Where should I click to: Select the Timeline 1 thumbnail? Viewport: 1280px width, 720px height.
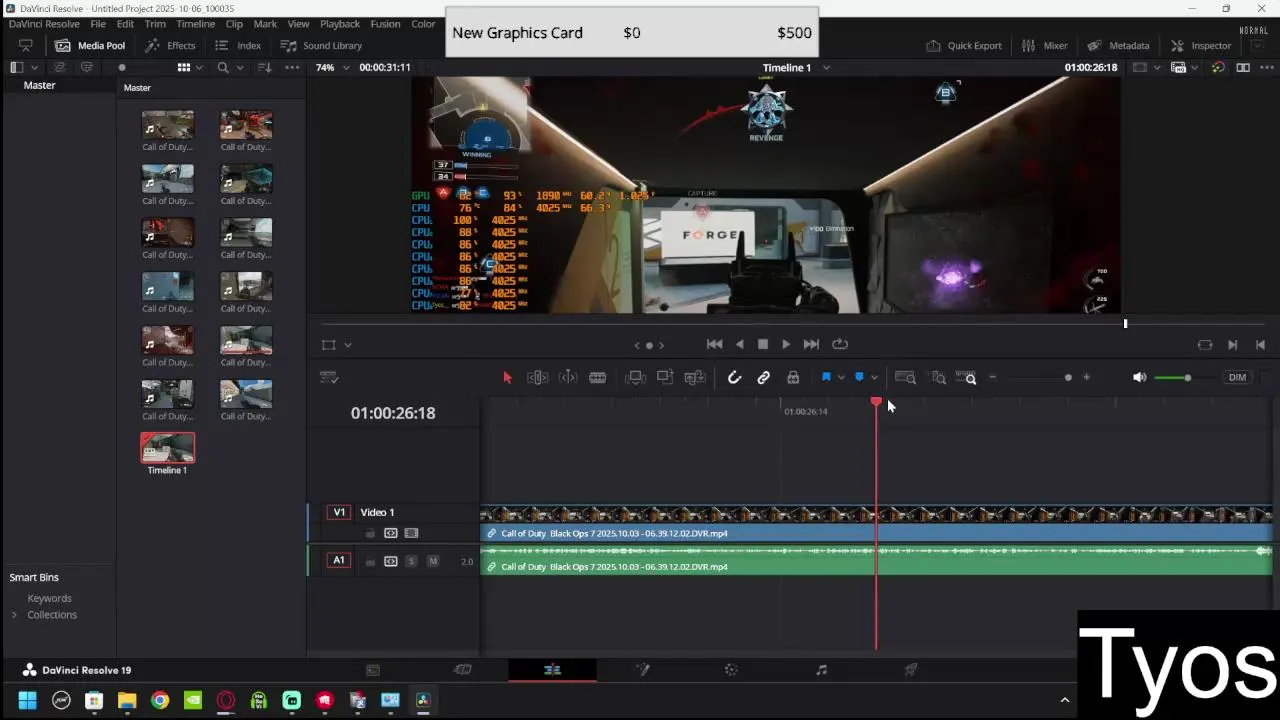167,449
